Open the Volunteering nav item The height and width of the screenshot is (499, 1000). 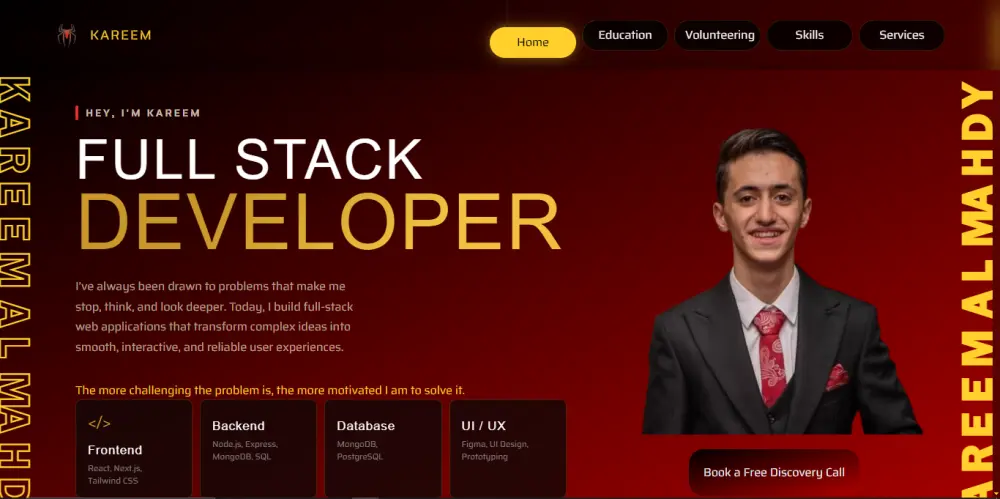719,35
